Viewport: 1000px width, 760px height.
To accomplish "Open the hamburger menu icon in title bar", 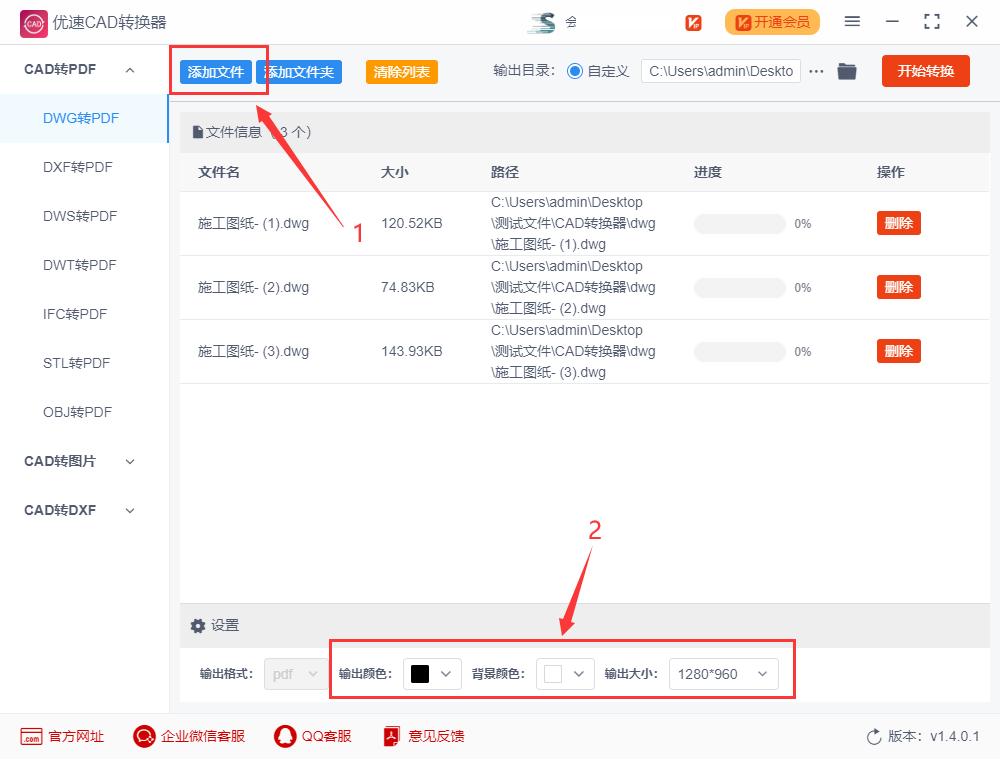I will [853, 21].
